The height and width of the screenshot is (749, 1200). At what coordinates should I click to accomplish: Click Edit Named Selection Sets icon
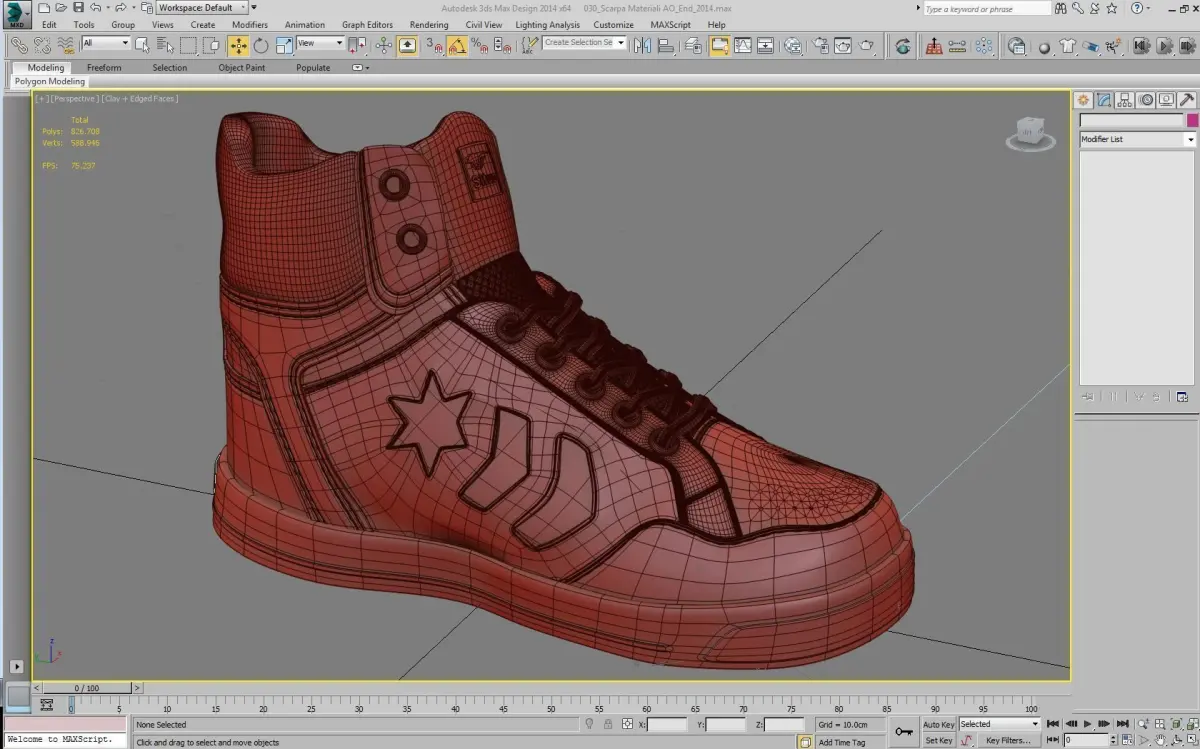(529, 45)
